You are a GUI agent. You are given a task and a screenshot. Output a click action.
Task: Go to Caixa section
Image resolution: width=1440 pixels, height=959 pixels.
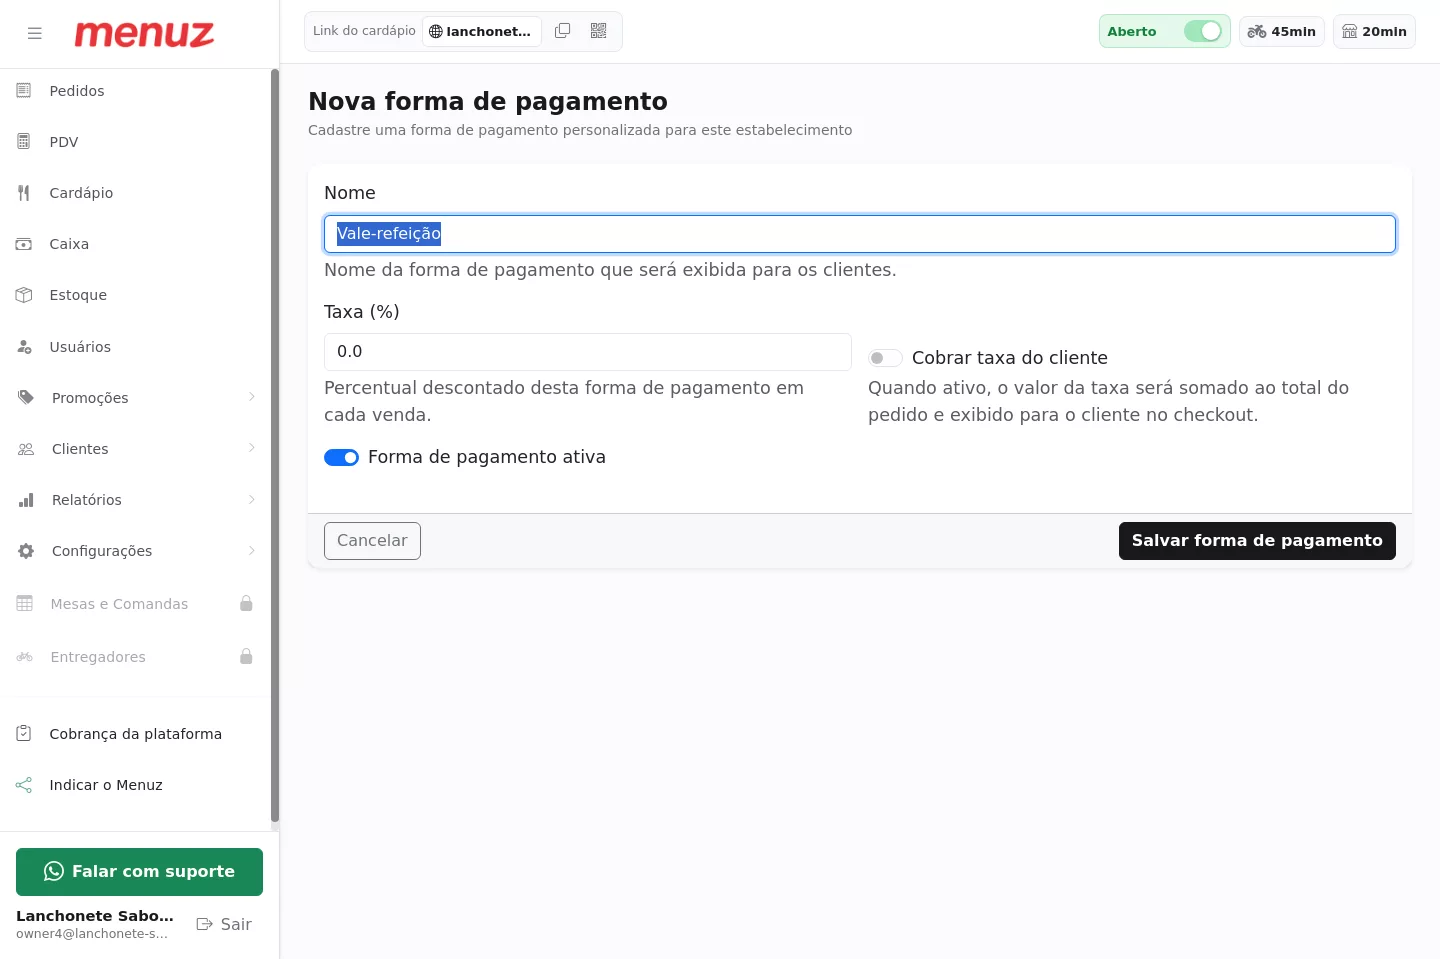coord(136,244)
